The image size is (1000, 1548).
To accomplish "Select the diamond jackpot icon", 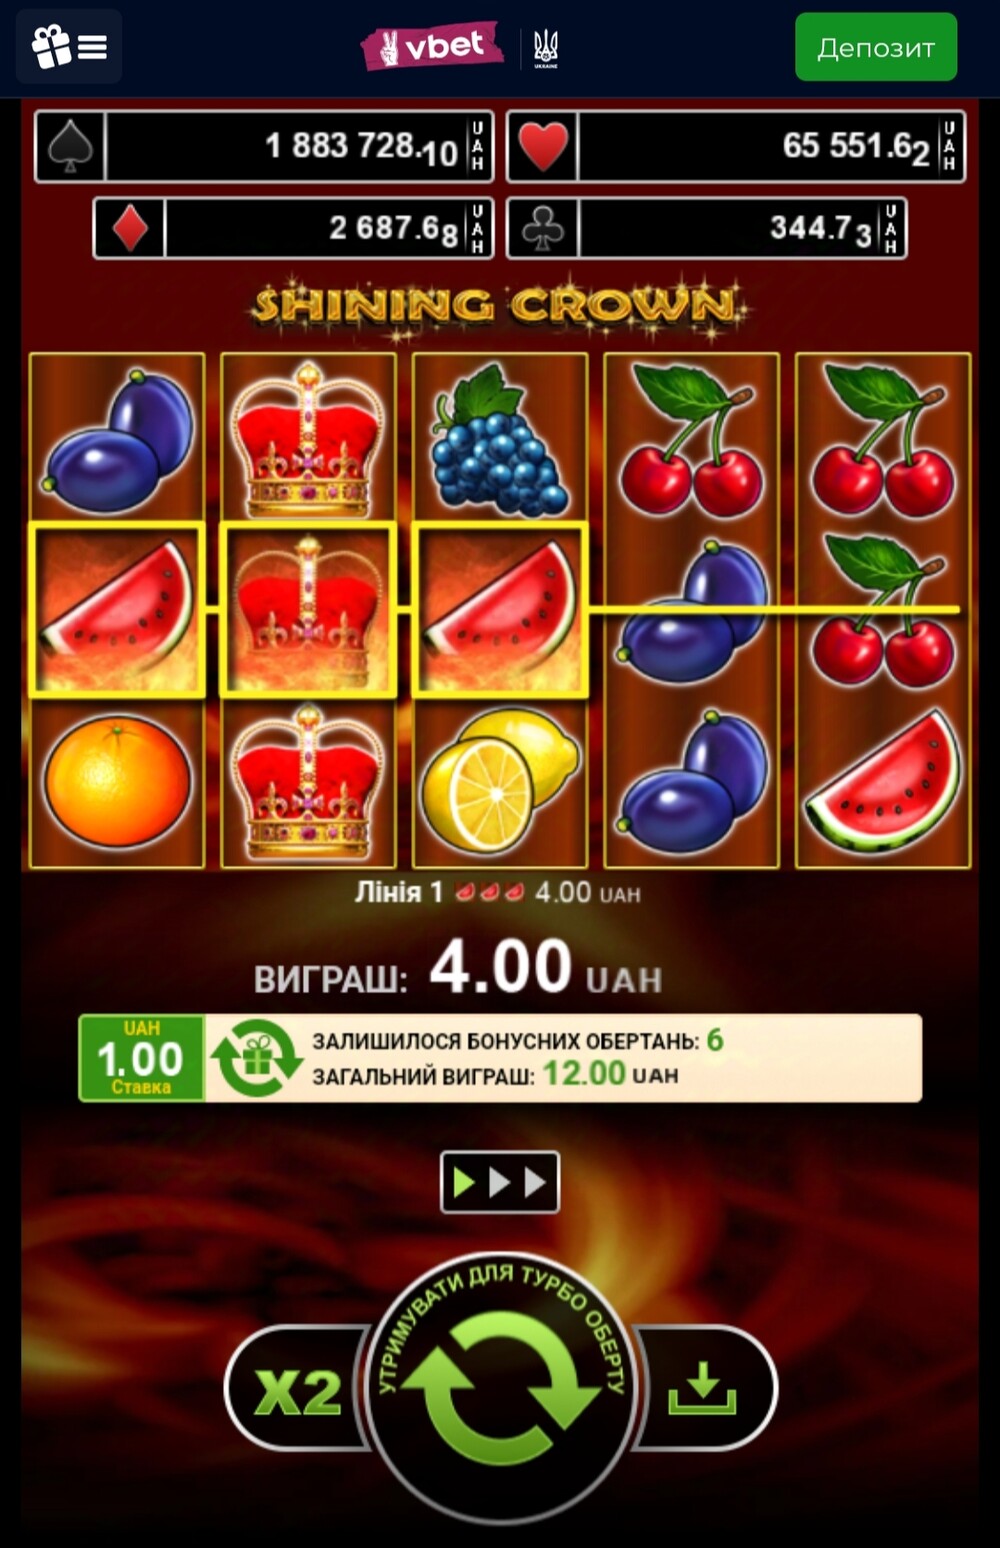I will (x=130, y=228).
